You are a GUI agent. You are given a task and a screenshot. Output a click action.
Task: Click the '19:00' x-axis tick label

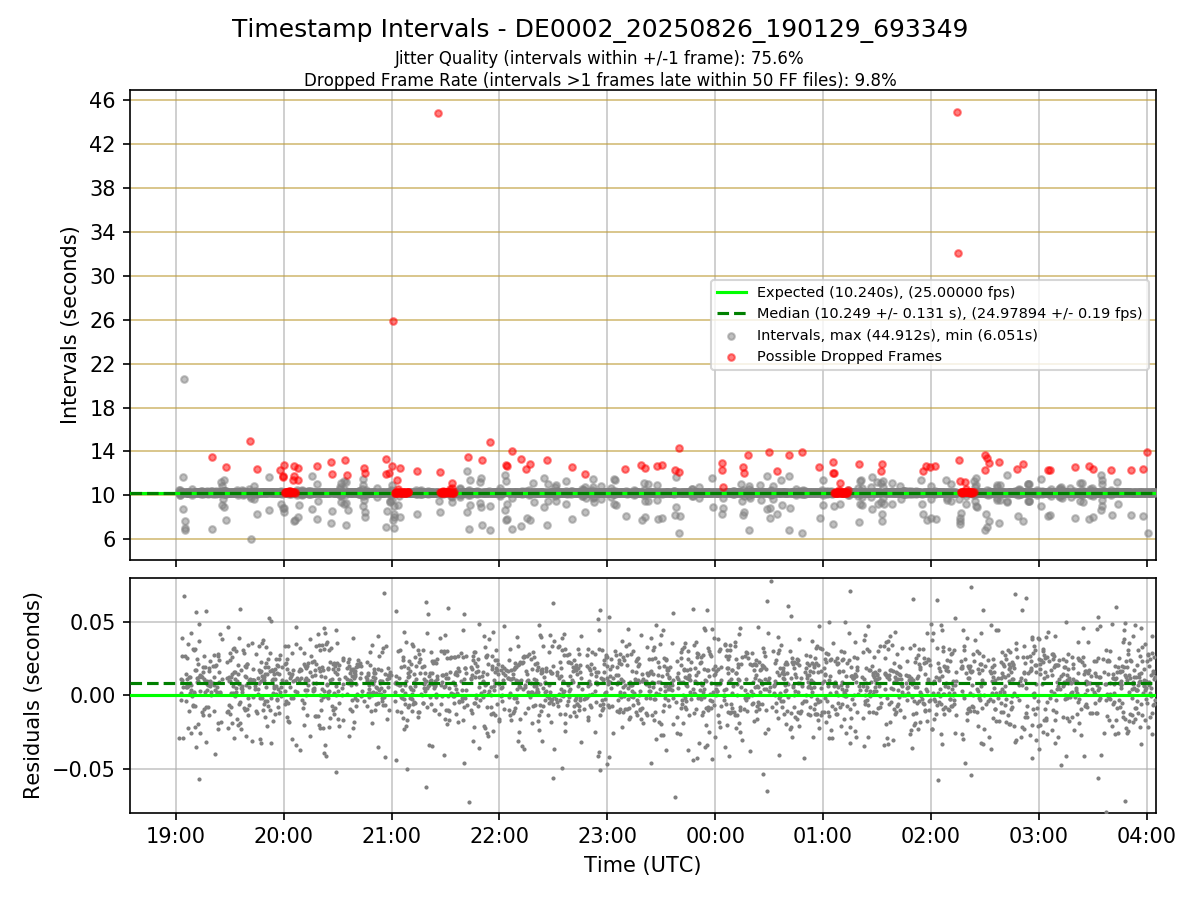coord(176,835)
